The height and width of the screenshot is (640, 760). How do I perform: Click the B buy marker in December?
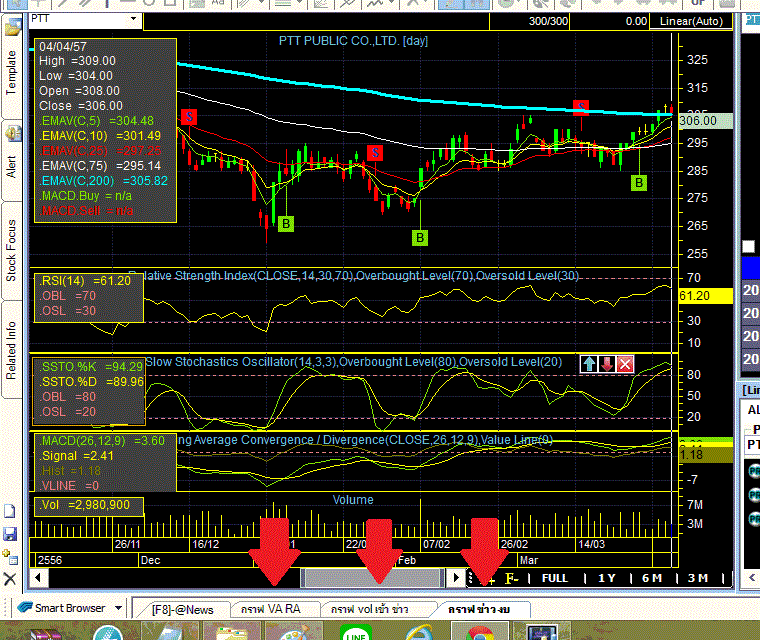[286, 224]
